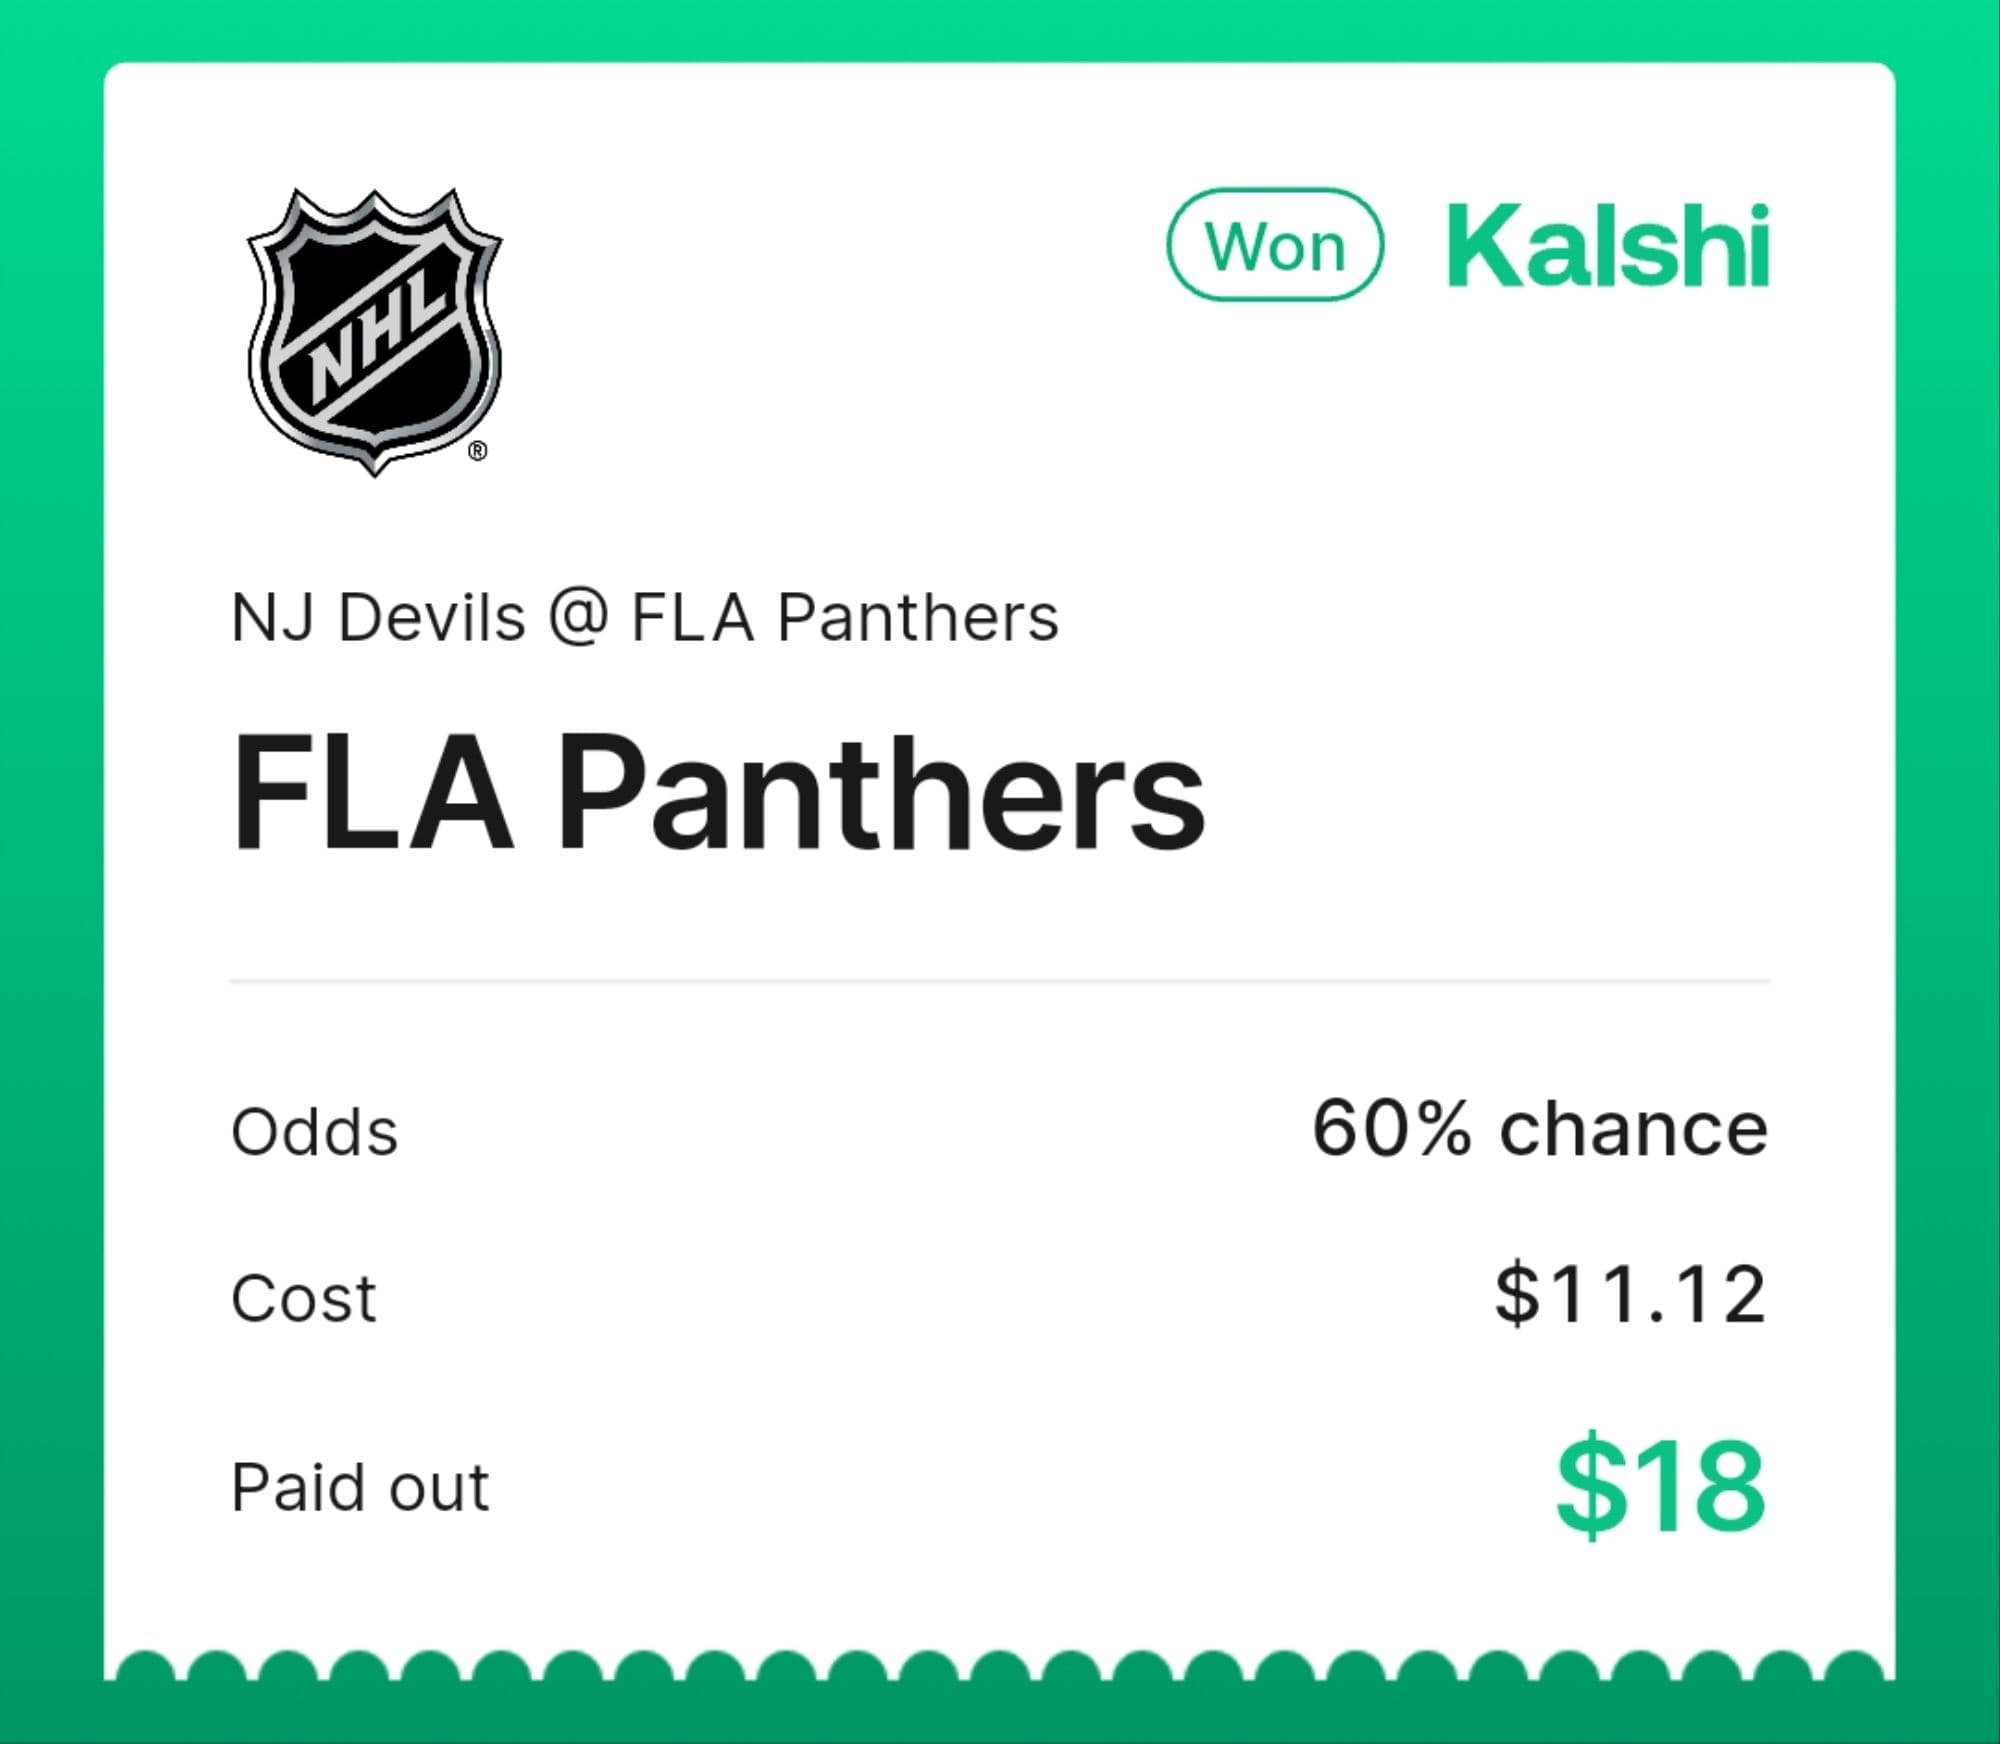Click the green border above the receipt card

pyautogui.click(x=998, y=30)
